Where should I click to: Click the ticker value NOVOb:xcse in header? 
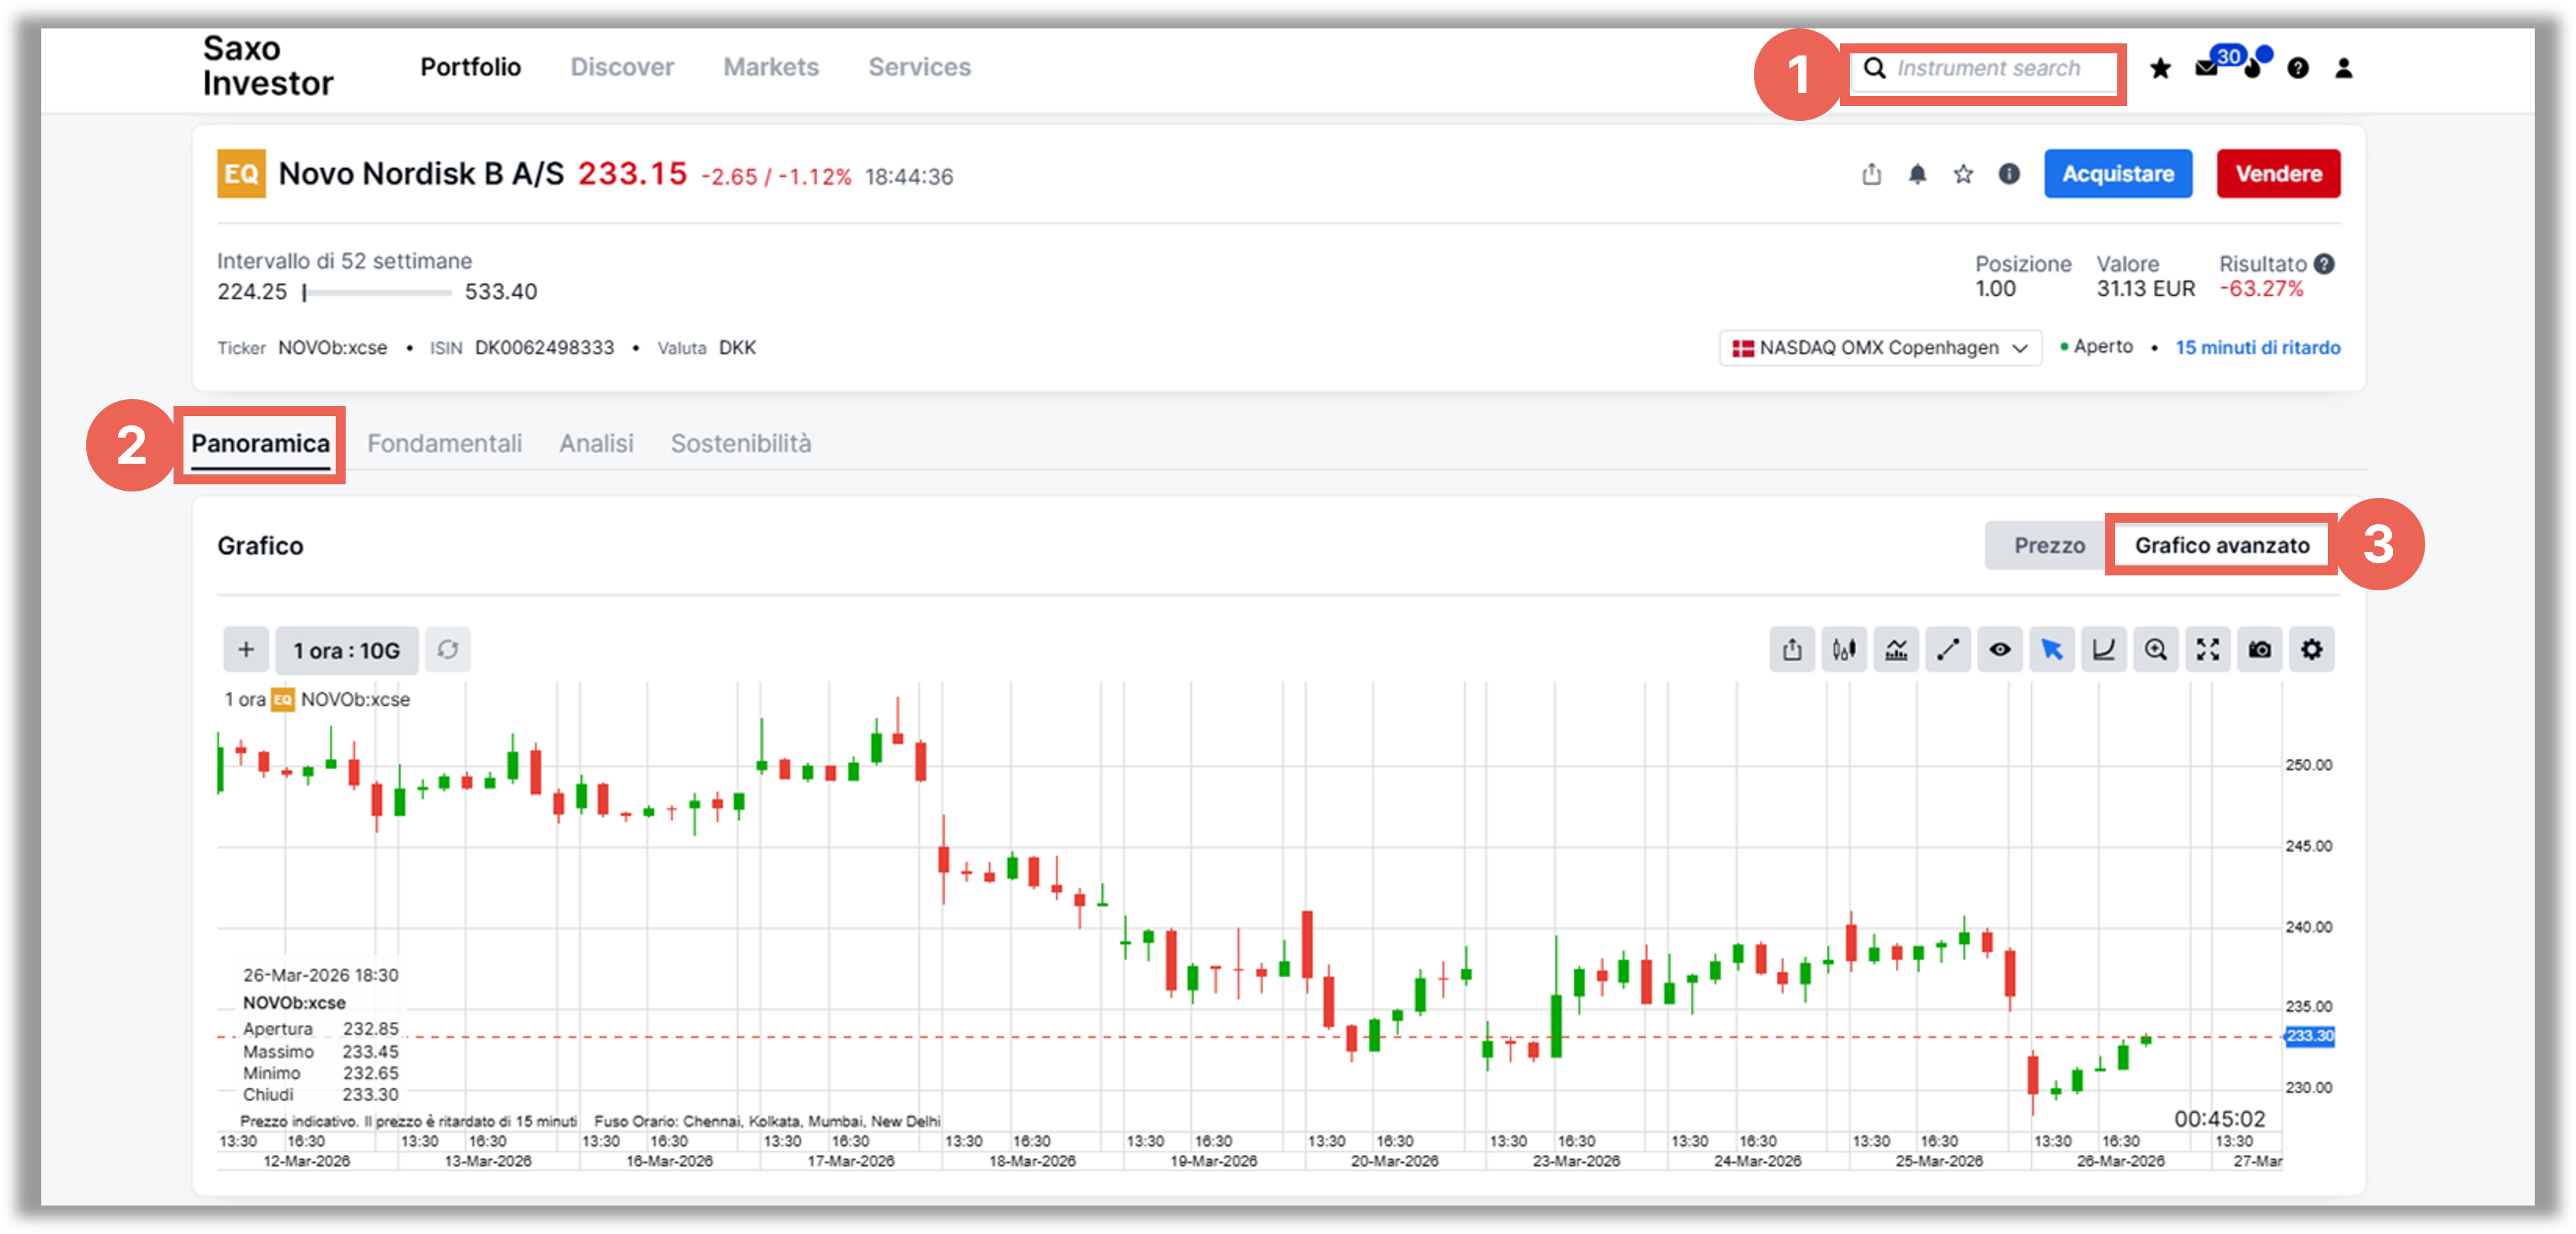click(332, 348)
